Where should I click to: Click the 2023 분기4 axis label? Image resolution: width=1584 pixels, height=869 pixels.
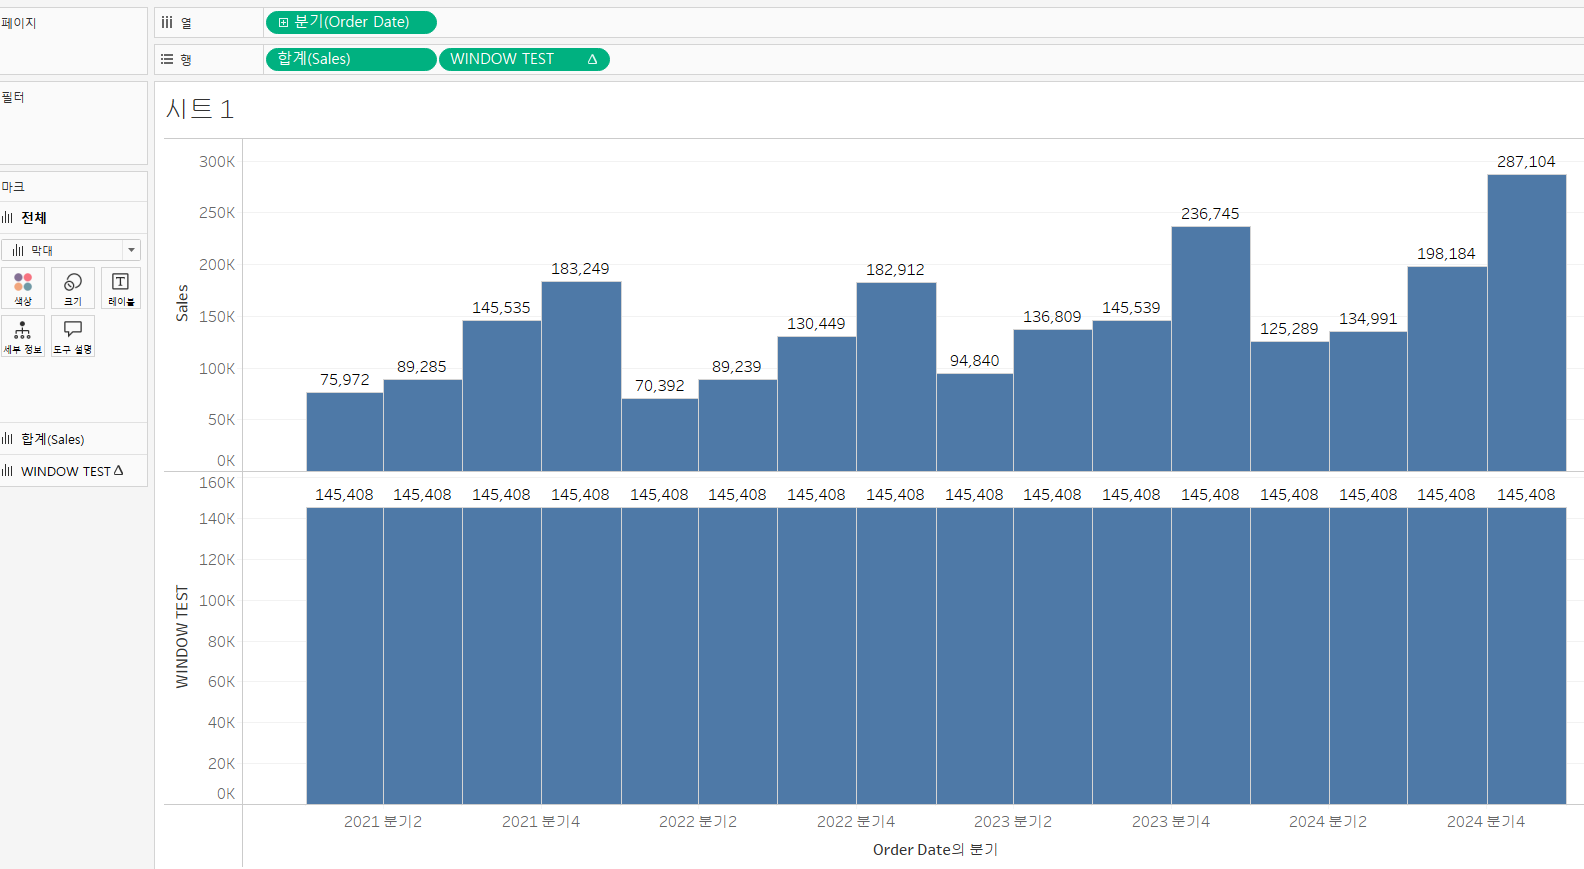coord(1171,822)
